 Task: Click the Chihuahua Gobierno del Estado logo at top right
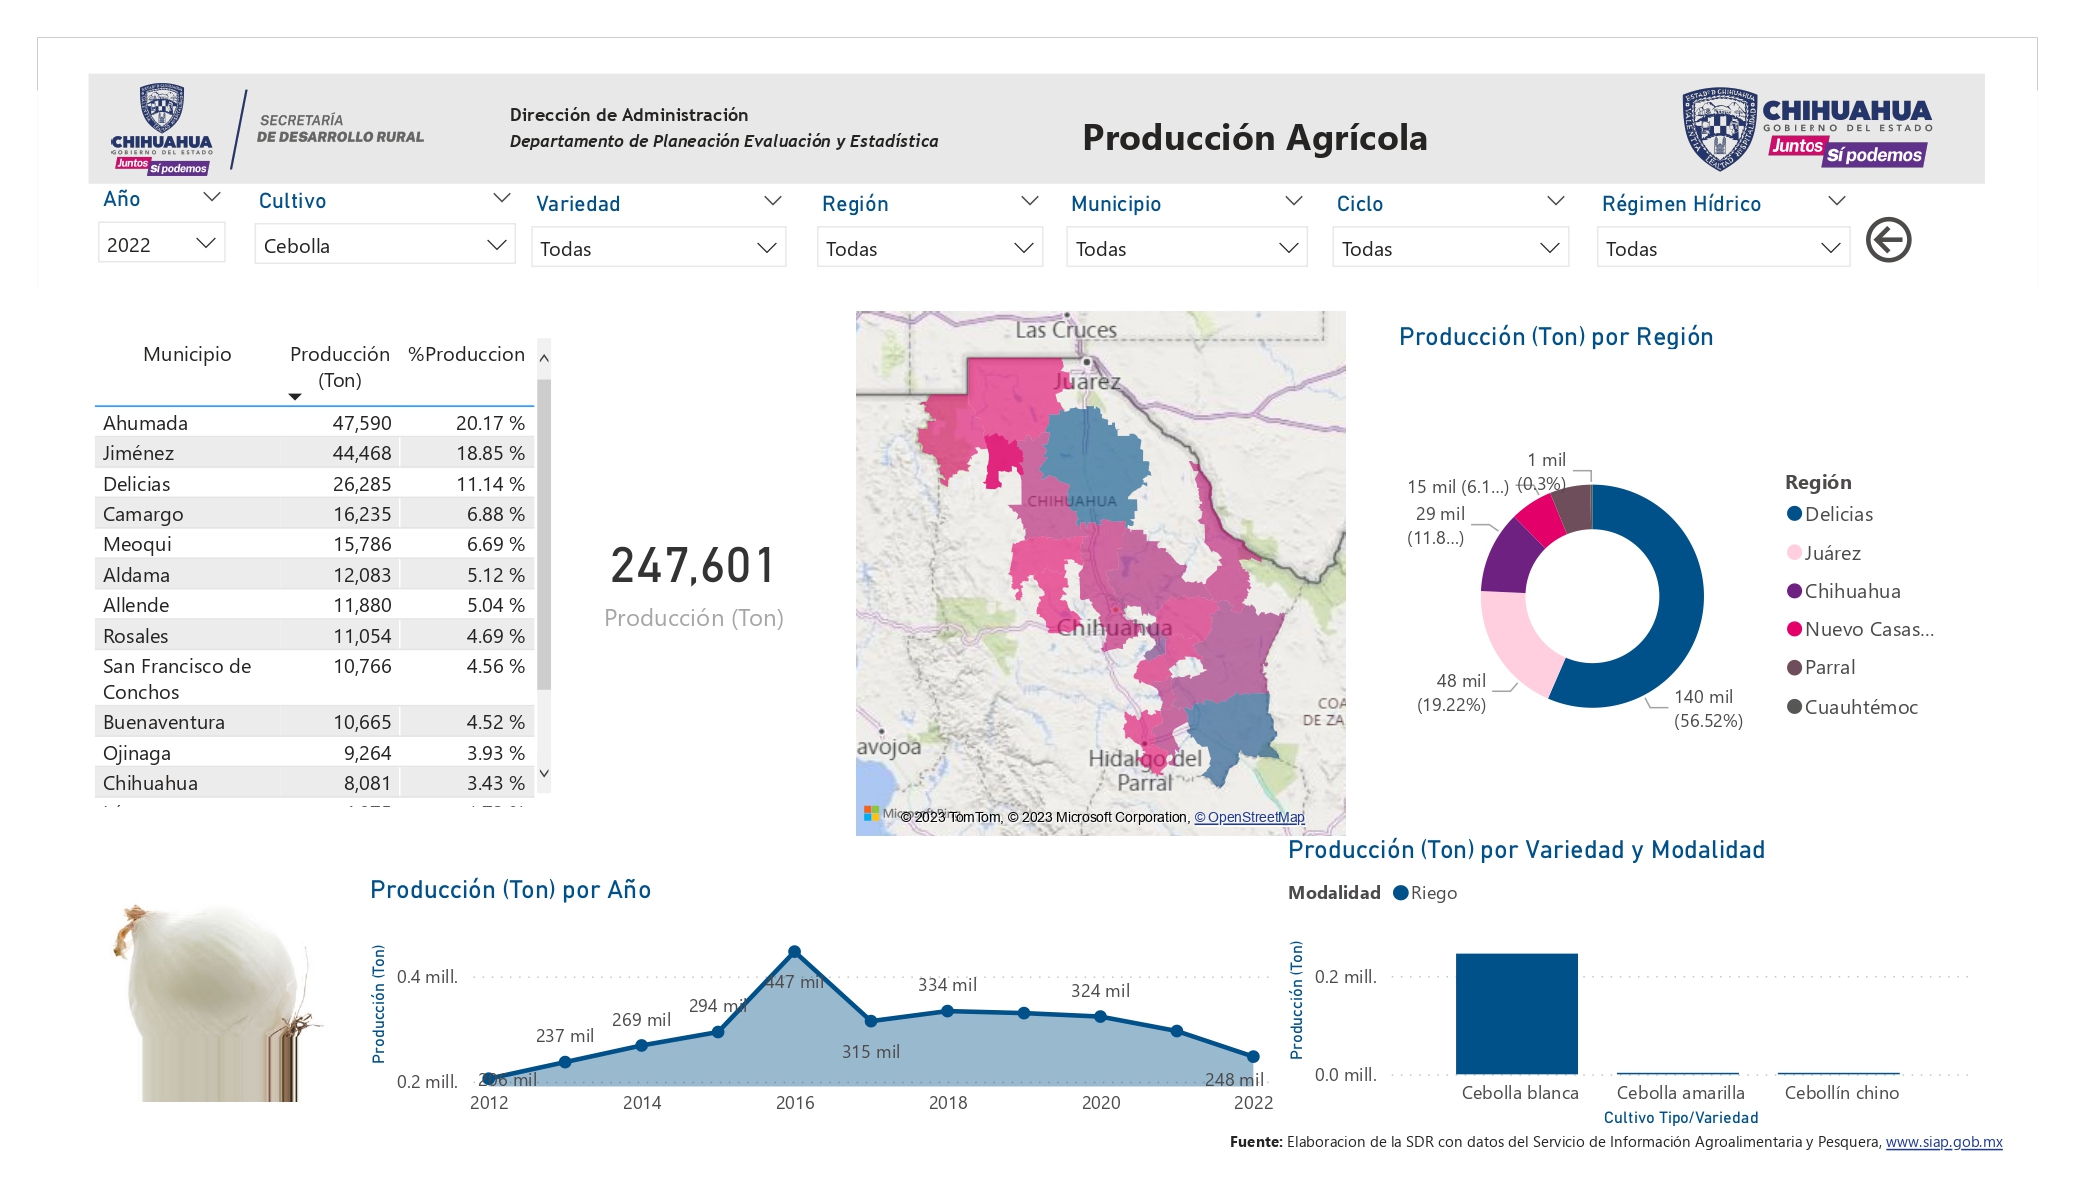point(1806,128)
